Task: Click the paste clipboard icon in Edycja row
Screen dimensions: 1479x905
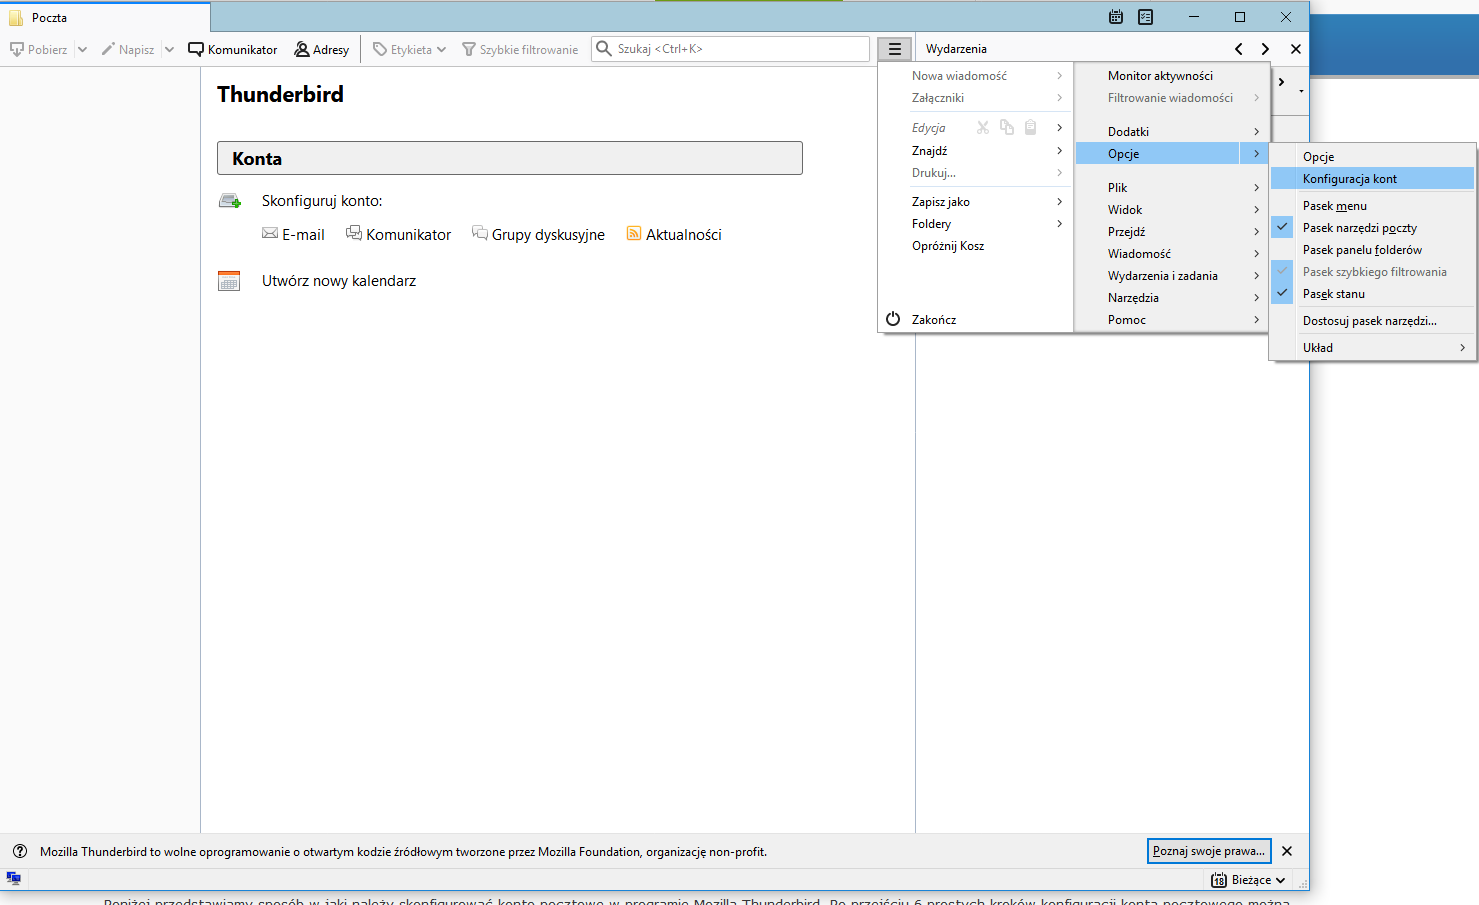Action: point(1031,127)
